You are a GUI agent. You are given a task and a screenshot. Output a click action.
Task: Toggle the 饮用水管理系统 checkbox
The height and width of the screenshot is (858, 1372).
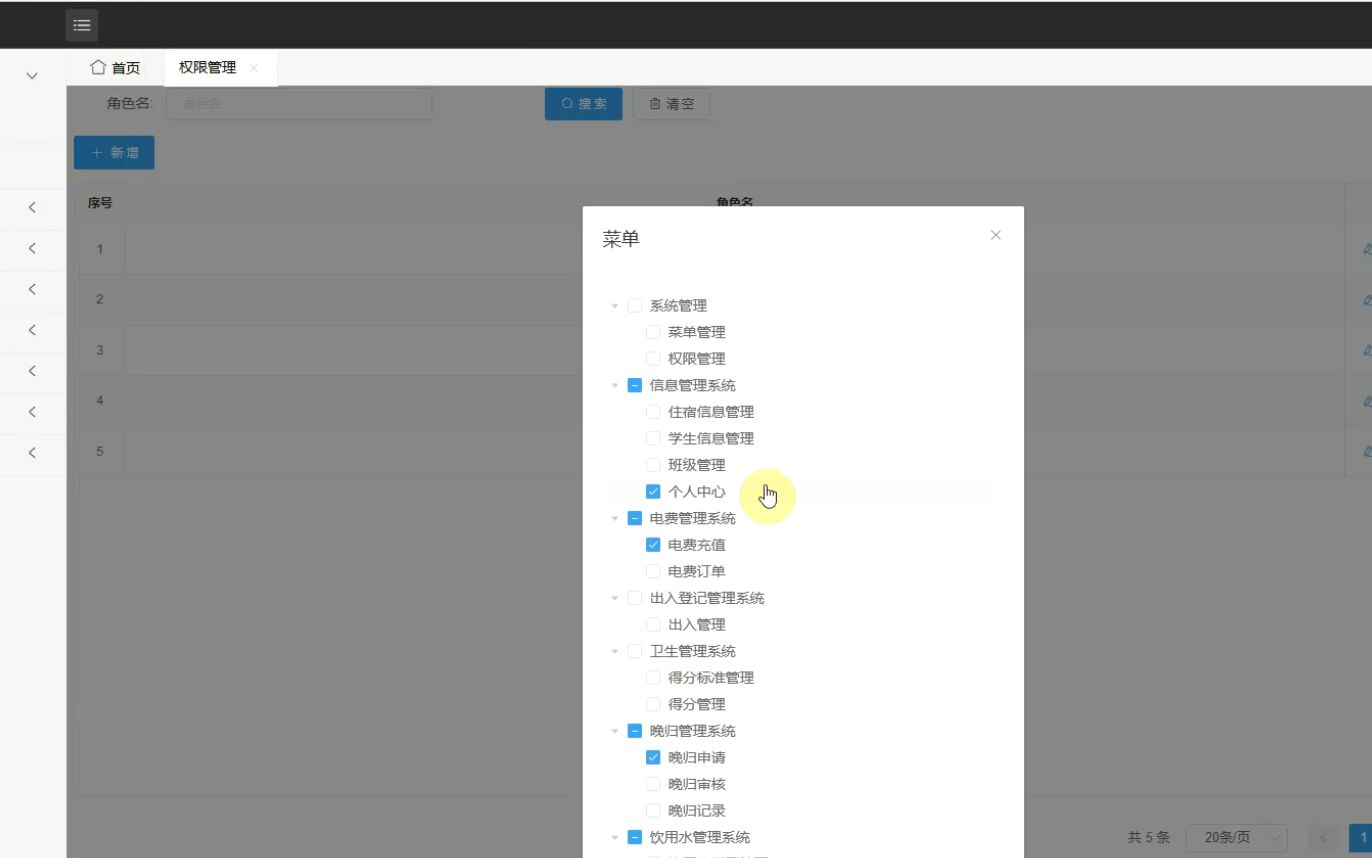pos(634,837)
